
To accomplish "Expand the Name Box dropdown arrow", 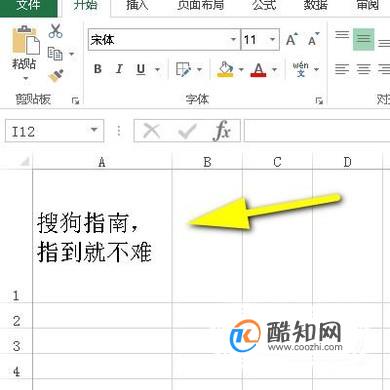I will (x=94, y=130).
